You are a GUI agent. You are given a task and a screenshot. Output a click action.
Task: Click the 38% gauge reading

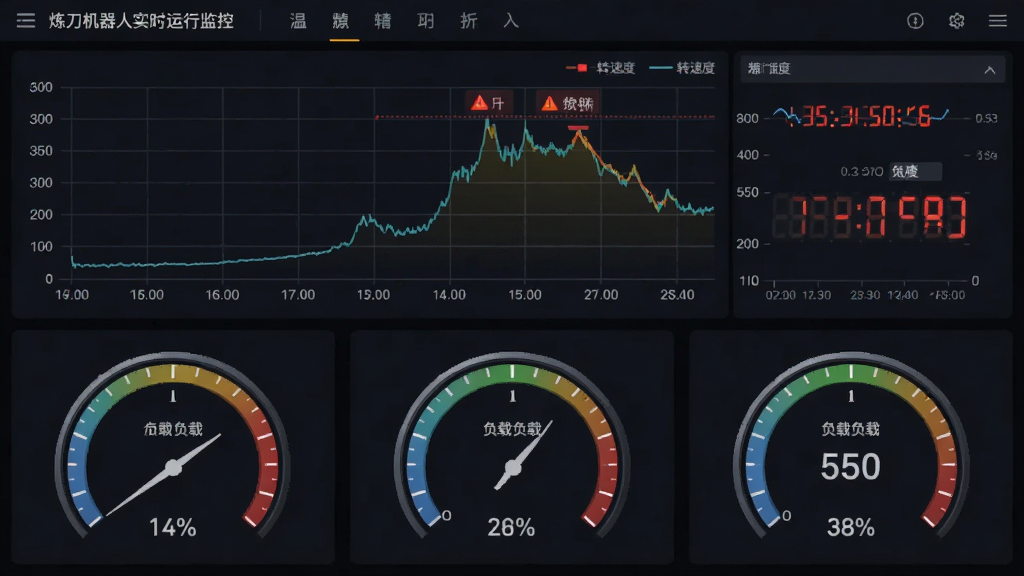point(850,527)
